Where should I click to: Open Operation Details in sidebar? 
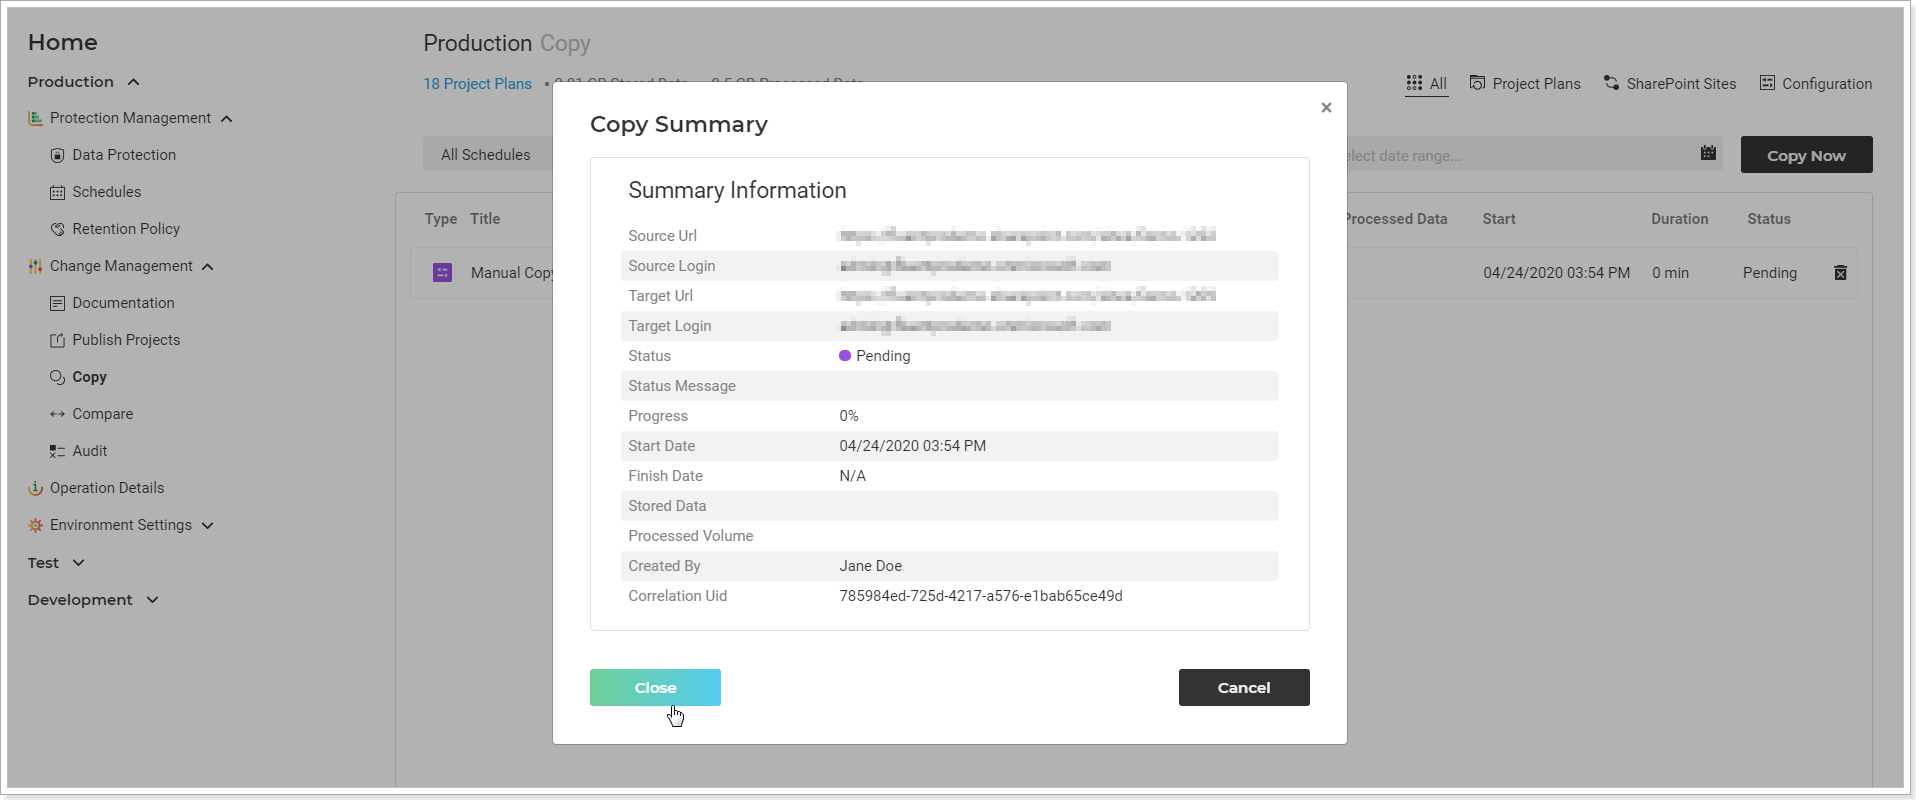(x=107, y=488)
